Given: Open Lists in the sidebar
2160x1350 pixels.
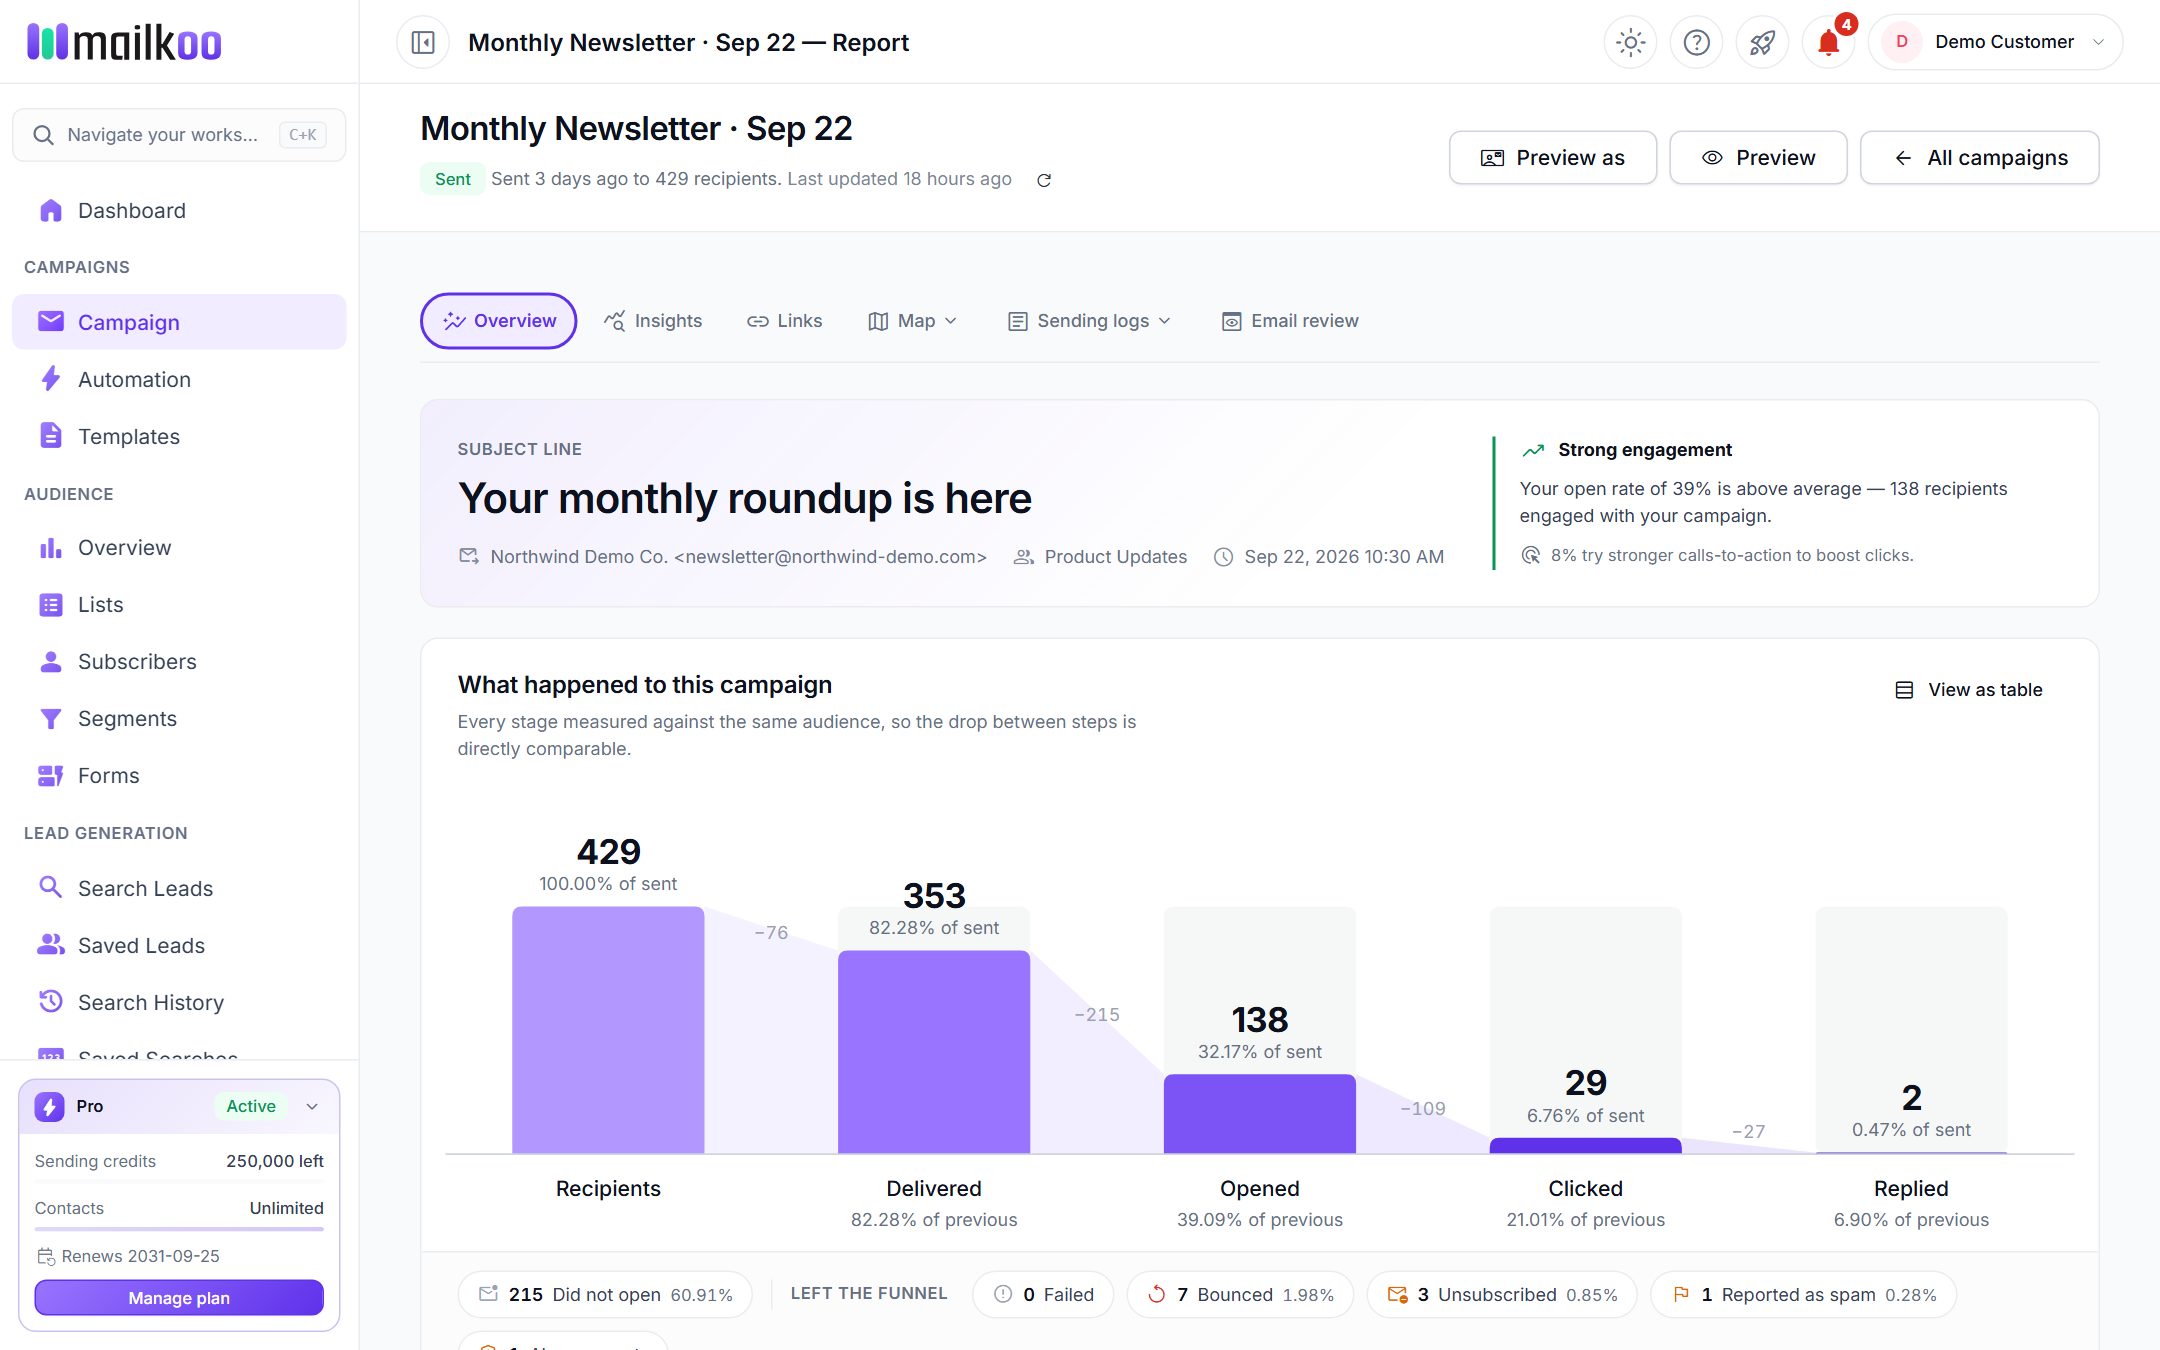Looking at the screenshot, I should point(179,605).
